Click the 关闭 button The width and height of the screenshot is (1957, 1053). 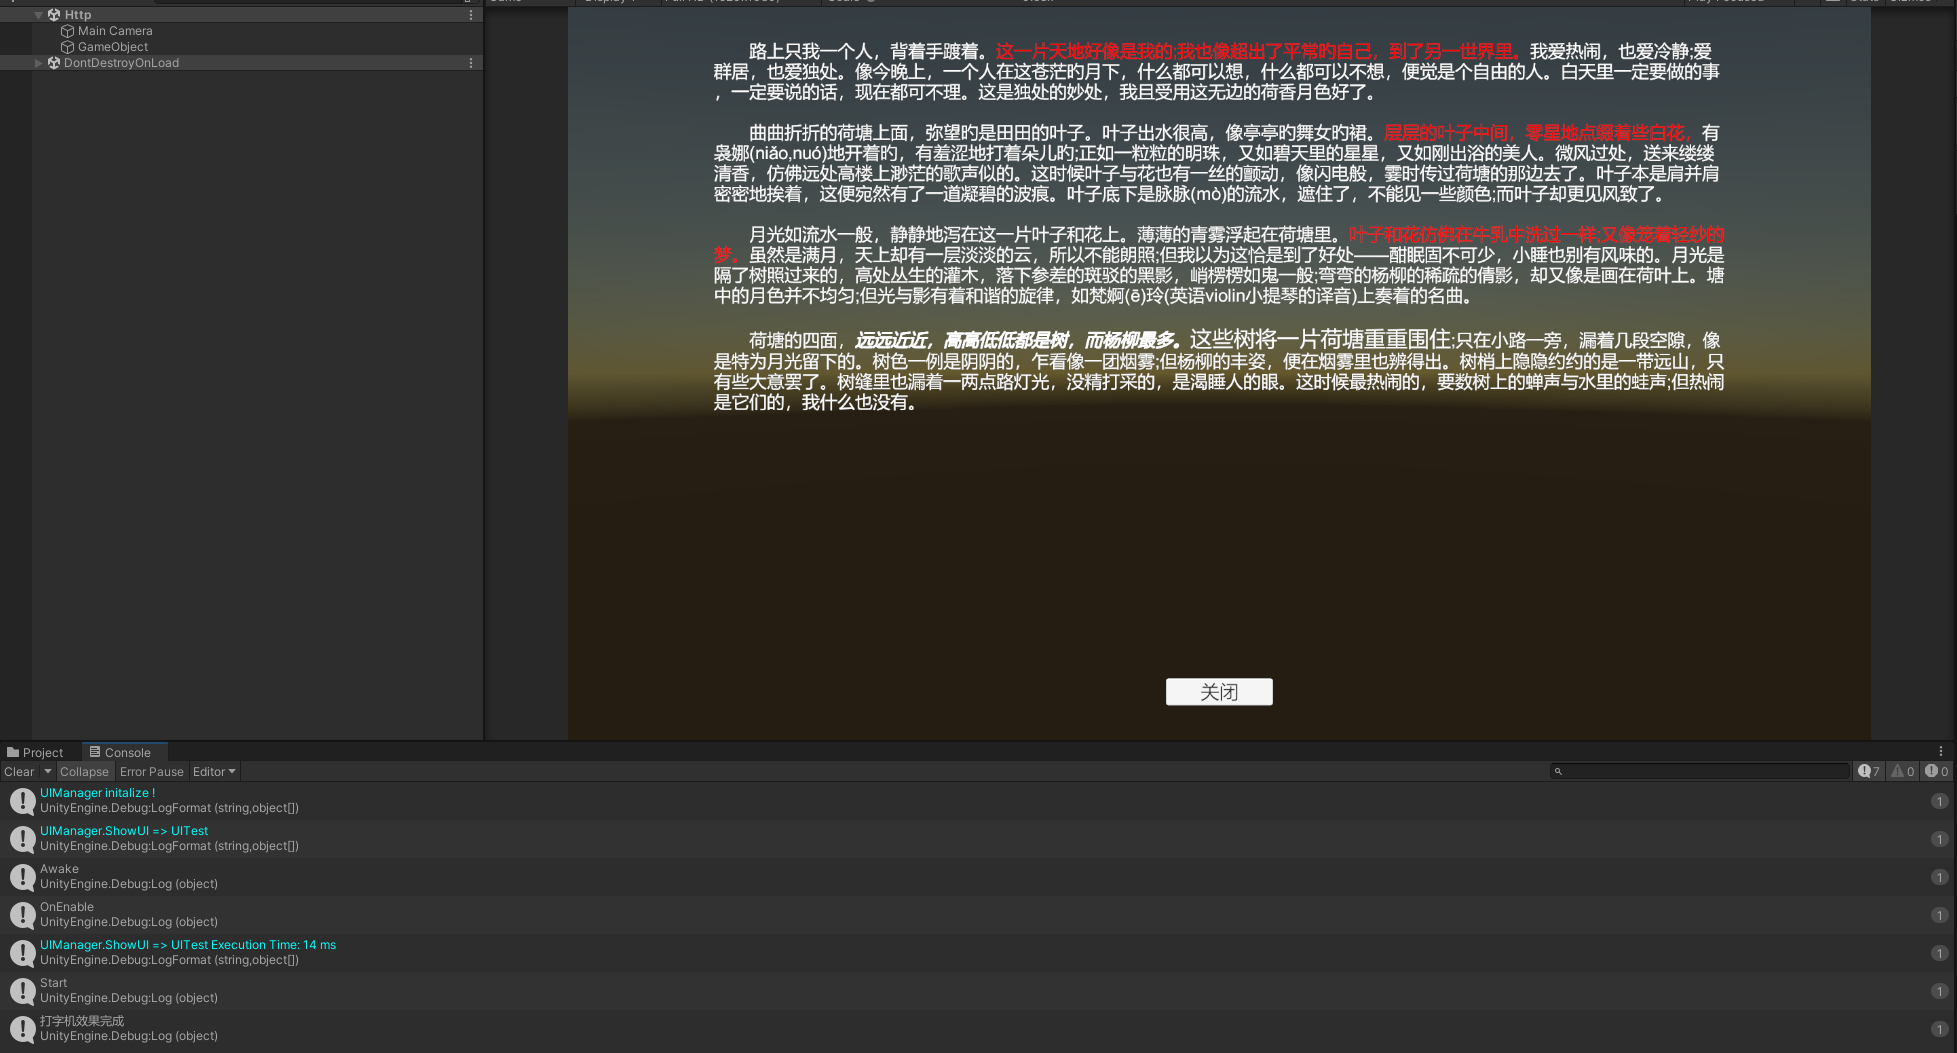point(1219,692)
